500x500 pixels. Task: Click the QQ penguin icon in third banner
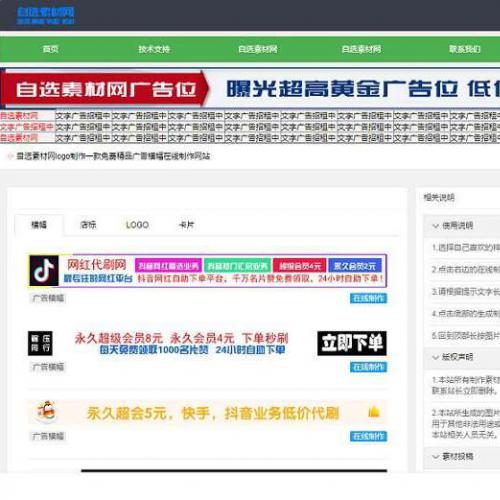46,411
